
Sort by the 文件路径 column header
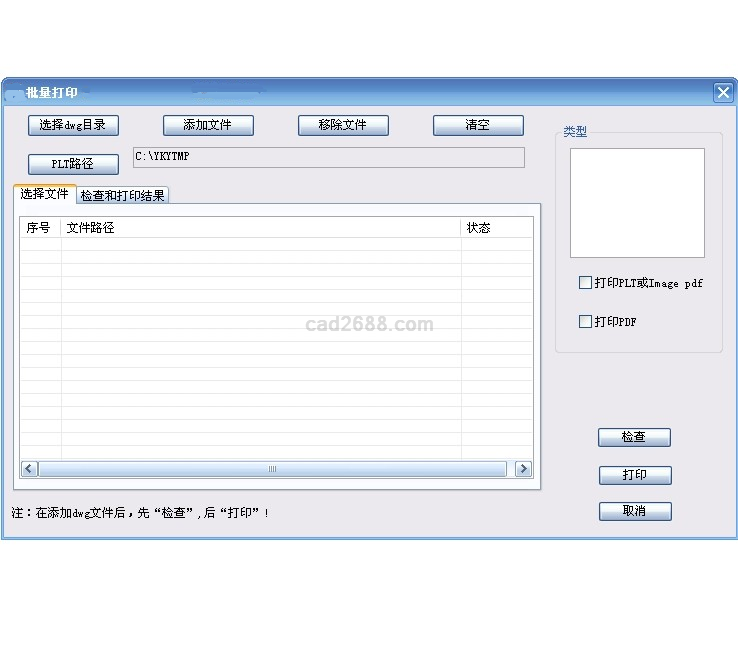(x=260, y=228)
